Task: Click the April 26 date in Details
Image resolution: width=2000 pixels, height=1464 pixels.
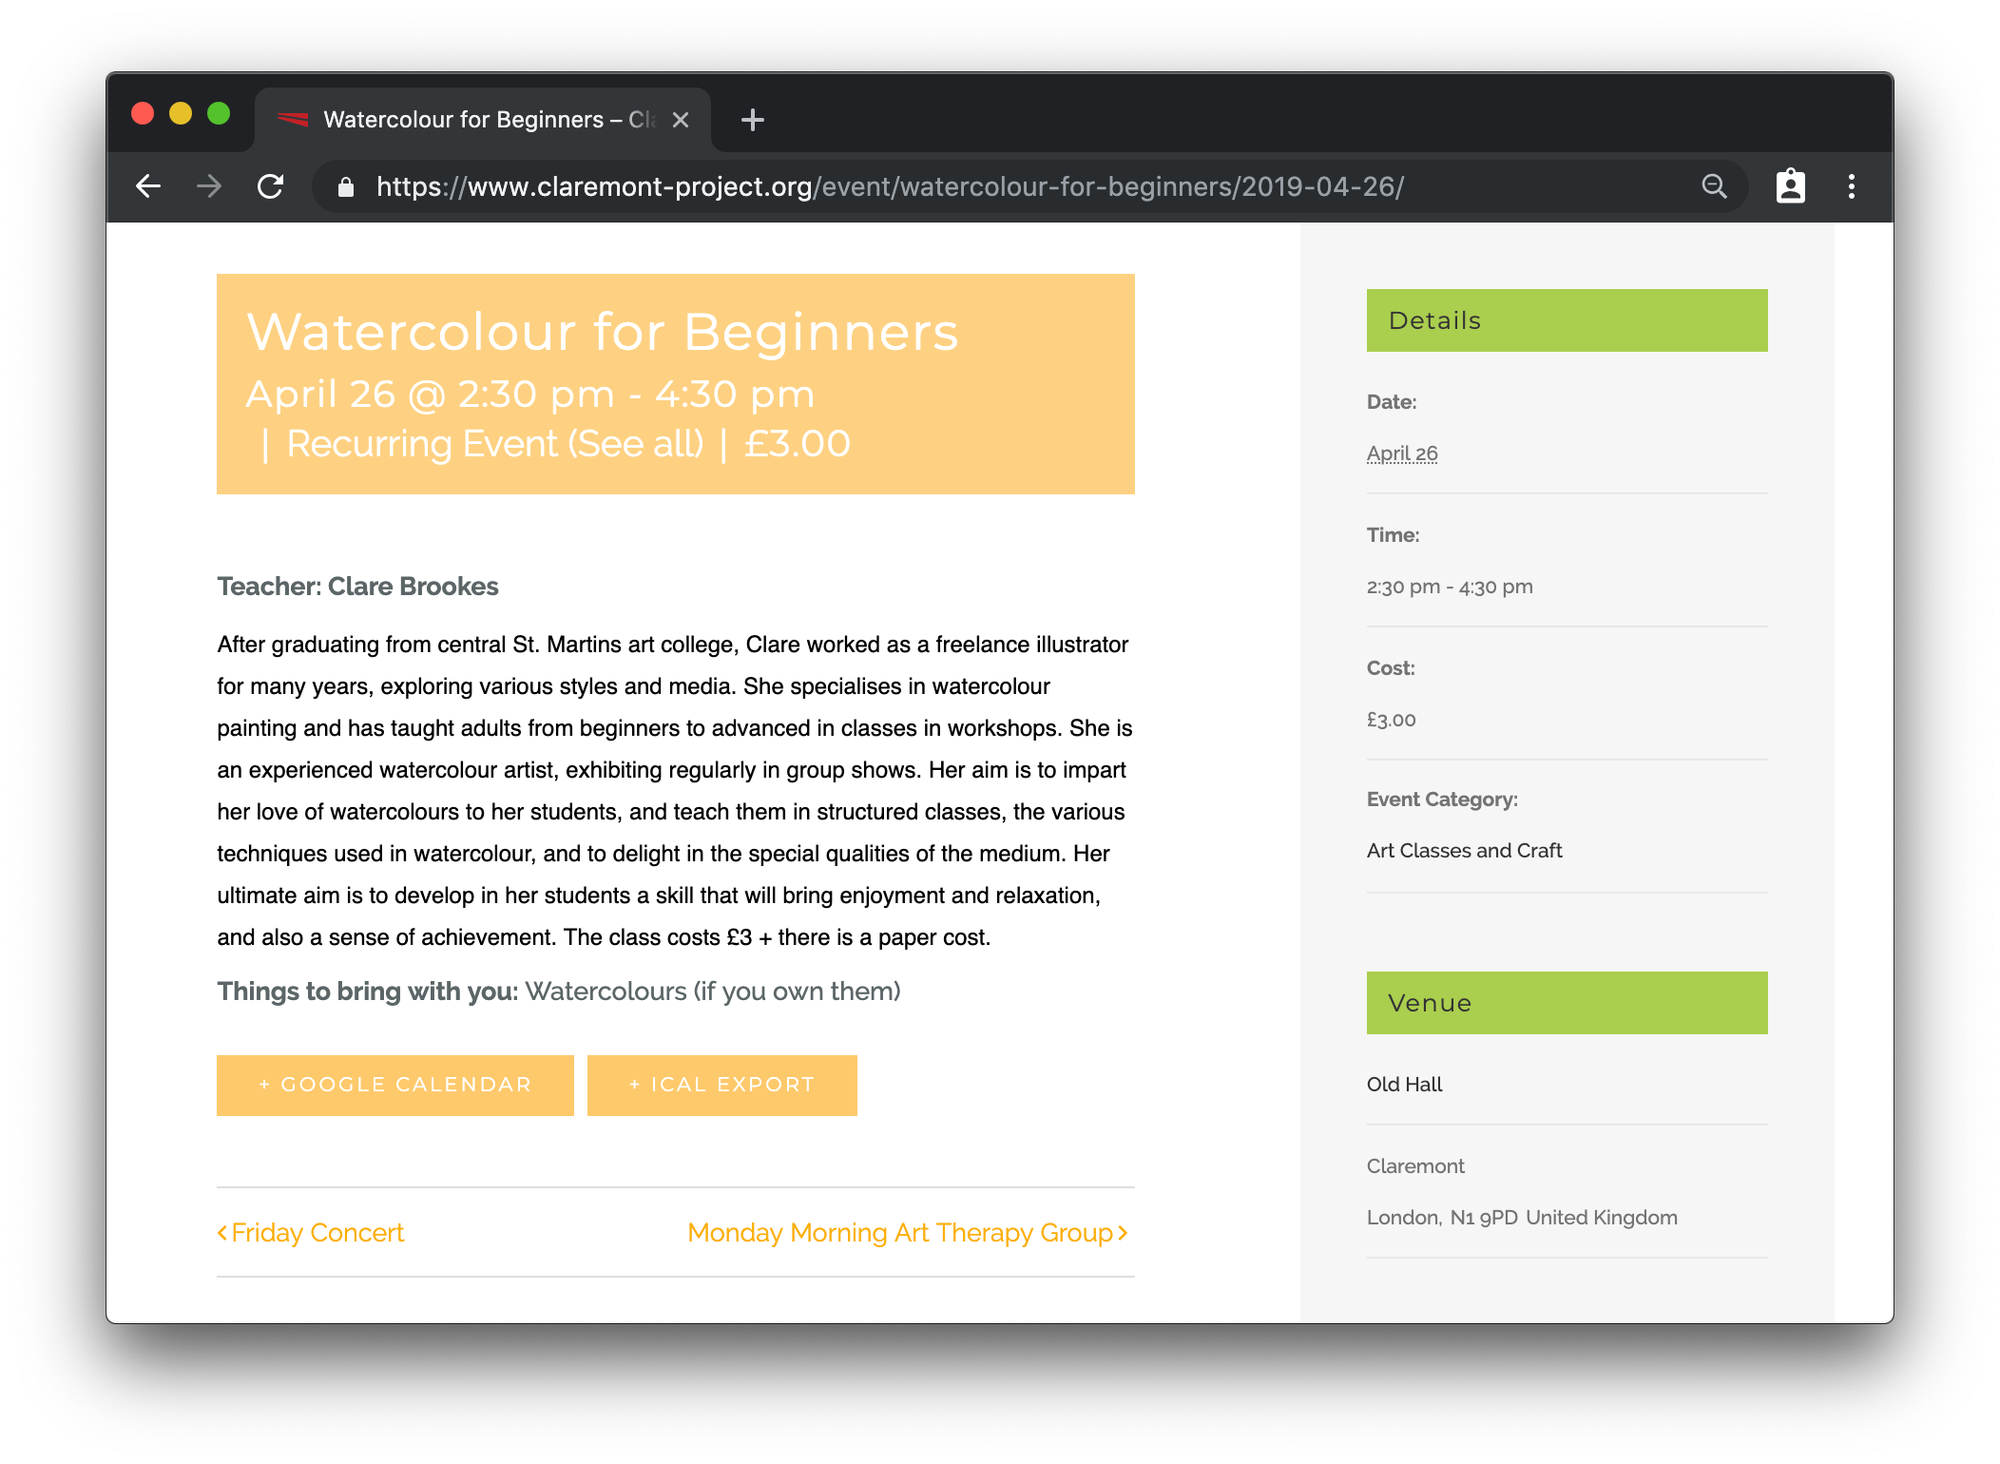Action: (1402, 453)
